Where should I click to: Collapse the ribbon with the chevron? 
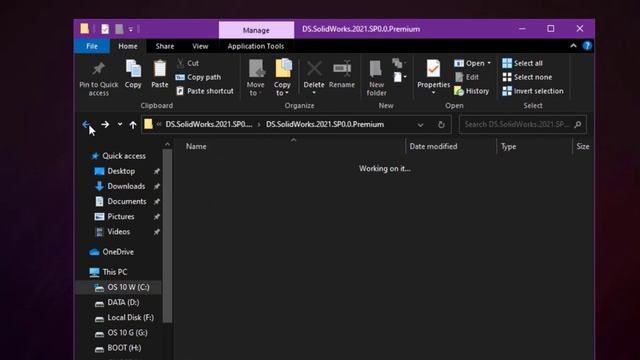point(573,46)
